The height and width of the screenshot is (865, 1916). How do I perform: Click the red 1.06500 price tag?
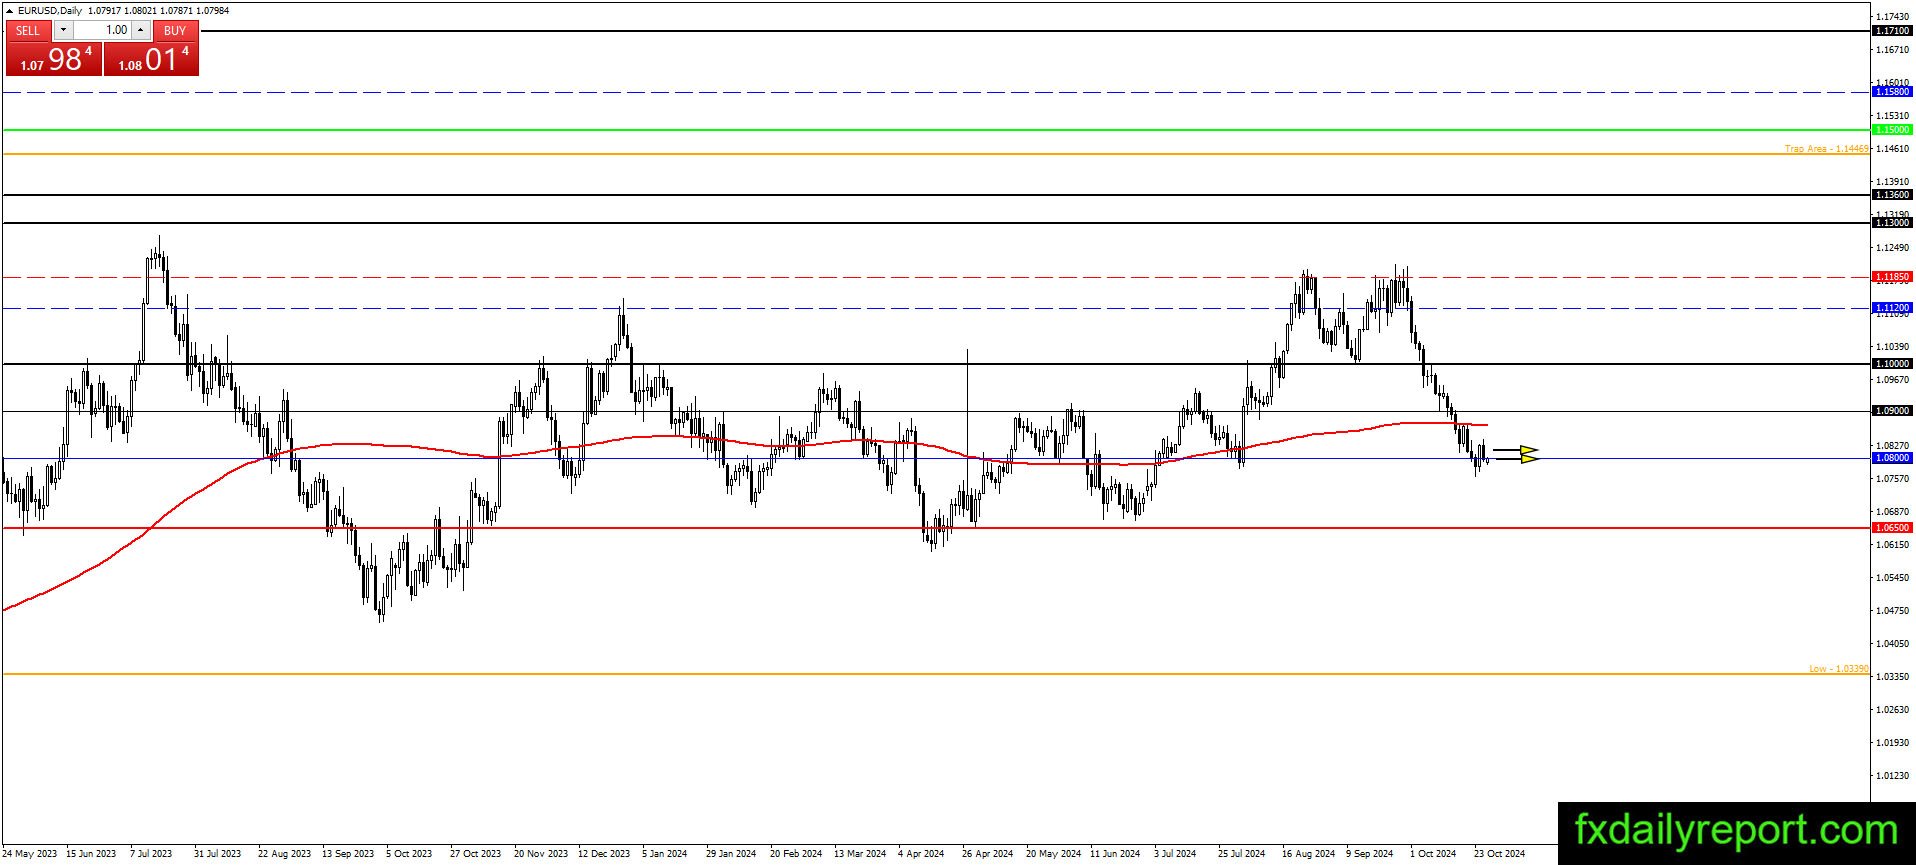pyautogui.click(x=1892, y=528)
